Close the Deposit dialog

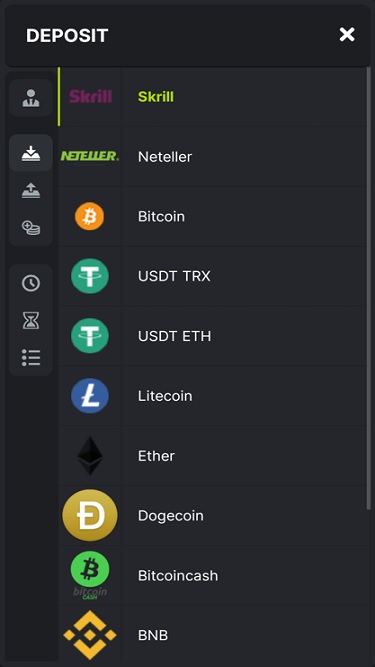[347, 34]
